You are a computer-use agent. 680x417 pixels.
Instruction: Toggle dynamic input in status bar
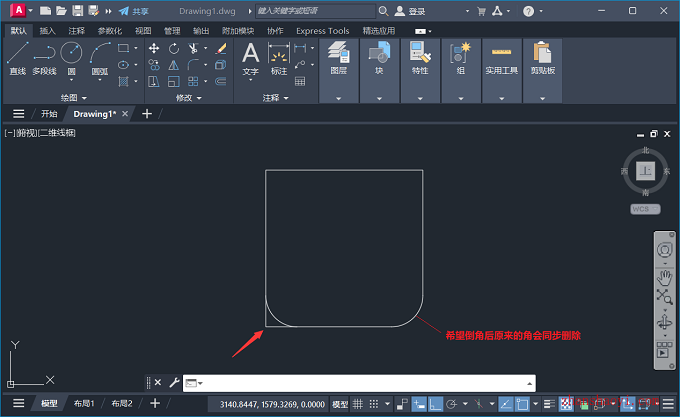419,404
